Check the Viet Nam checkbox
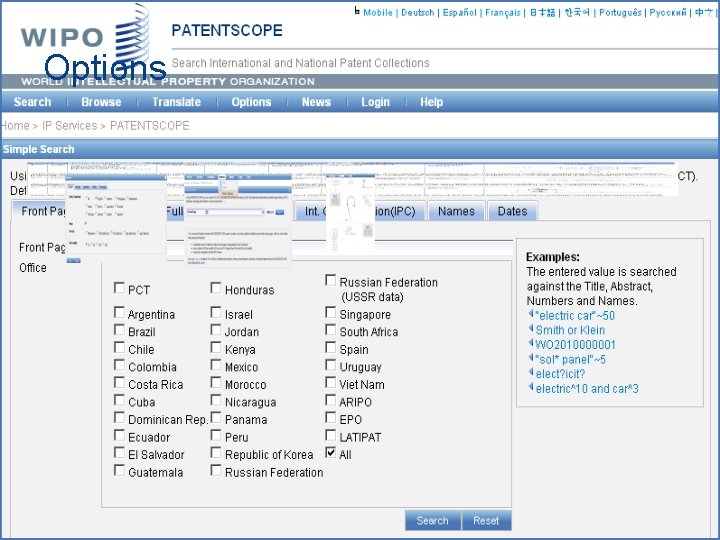The width and height of the screenshot is (720, 540). pos(331,382)
